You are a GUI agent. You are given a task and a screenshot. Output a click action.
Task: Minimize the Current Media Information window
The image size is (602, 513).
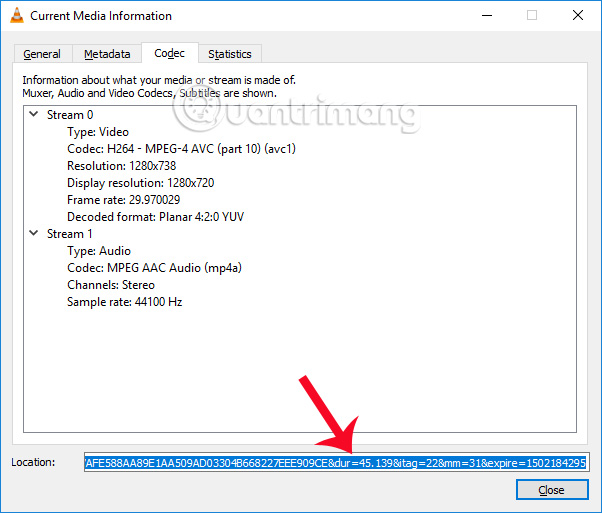[x=487, y=15]
